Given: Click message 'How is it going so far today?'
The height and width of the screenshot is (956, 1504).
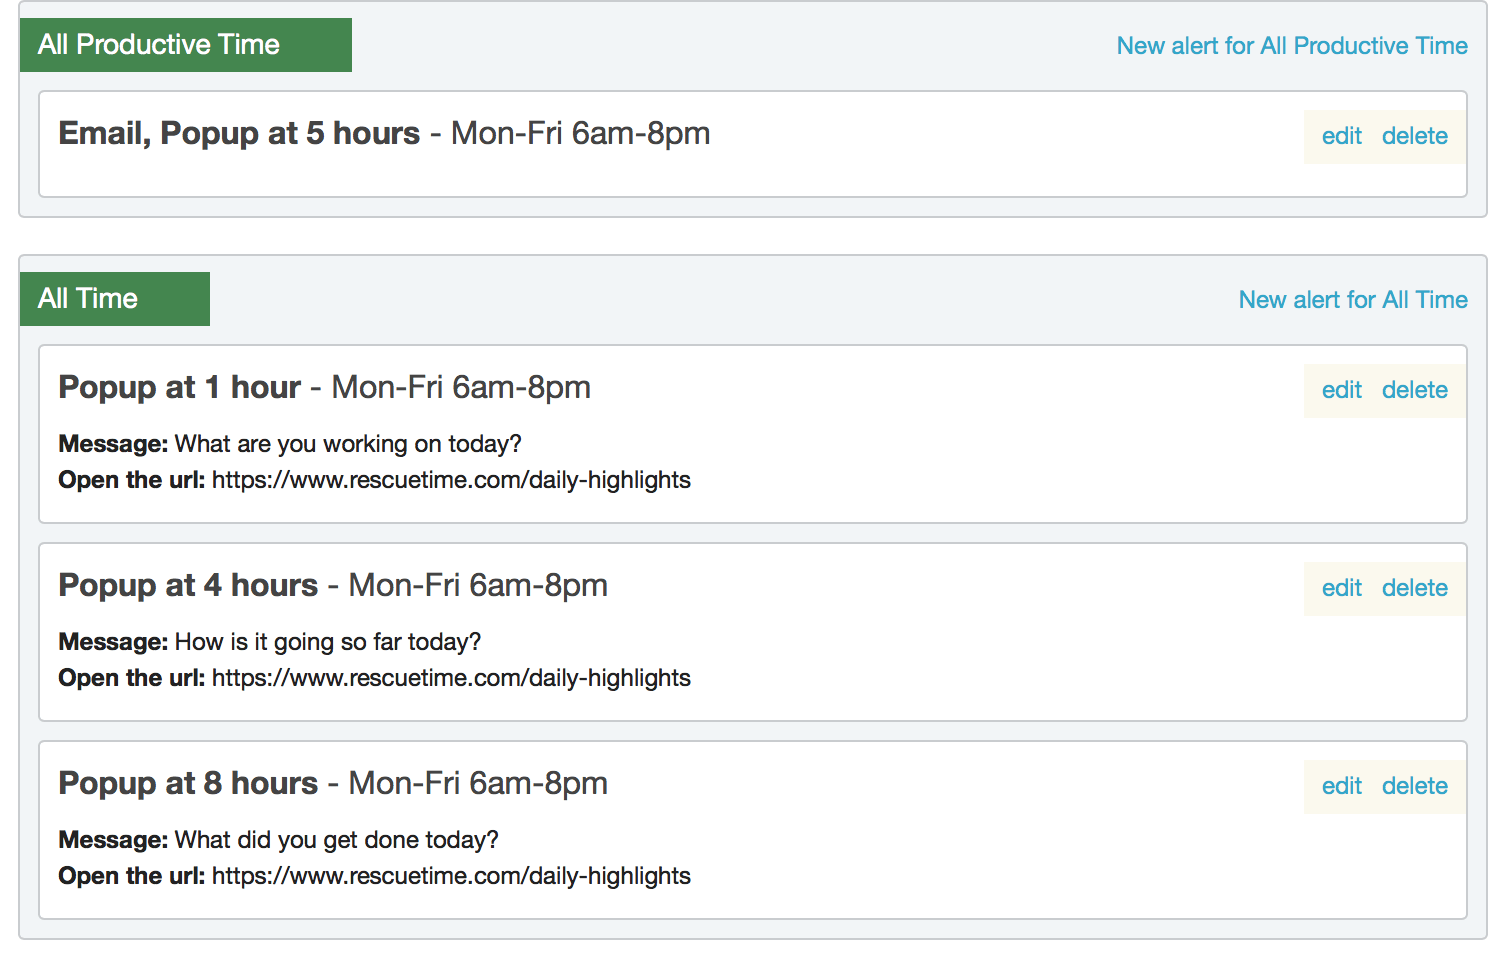Looking at the screenshot, I should (x=328, y=642).
